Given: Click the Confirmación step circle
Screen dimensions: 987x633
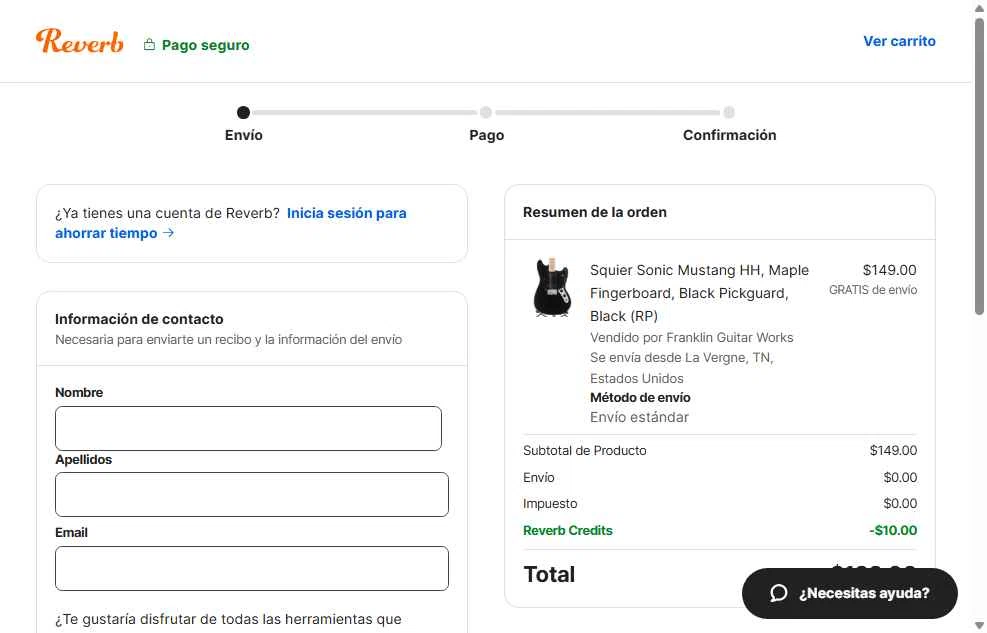Looking at the screenshot, I should coord(729,113).
